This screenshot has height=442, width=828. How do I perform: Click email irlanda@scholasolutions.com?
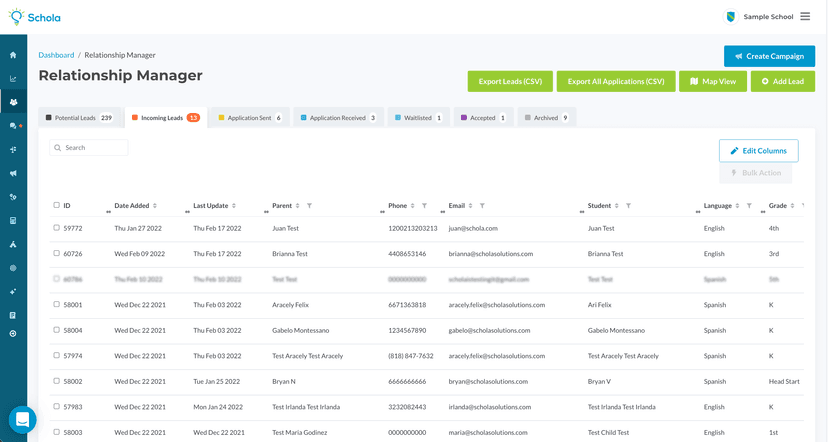490,407
